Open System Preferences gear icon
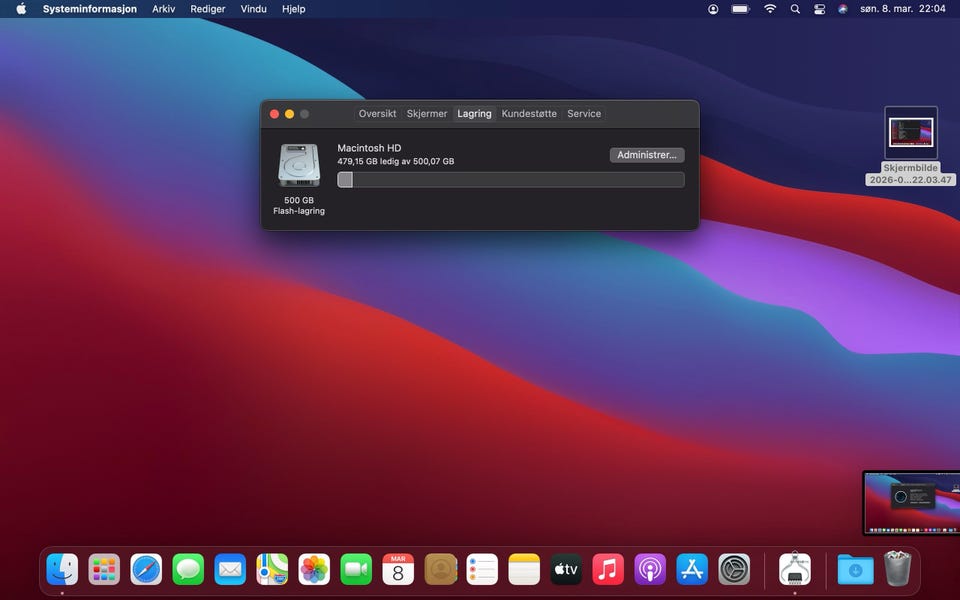 pyautogui.click(x=734, y=569)
